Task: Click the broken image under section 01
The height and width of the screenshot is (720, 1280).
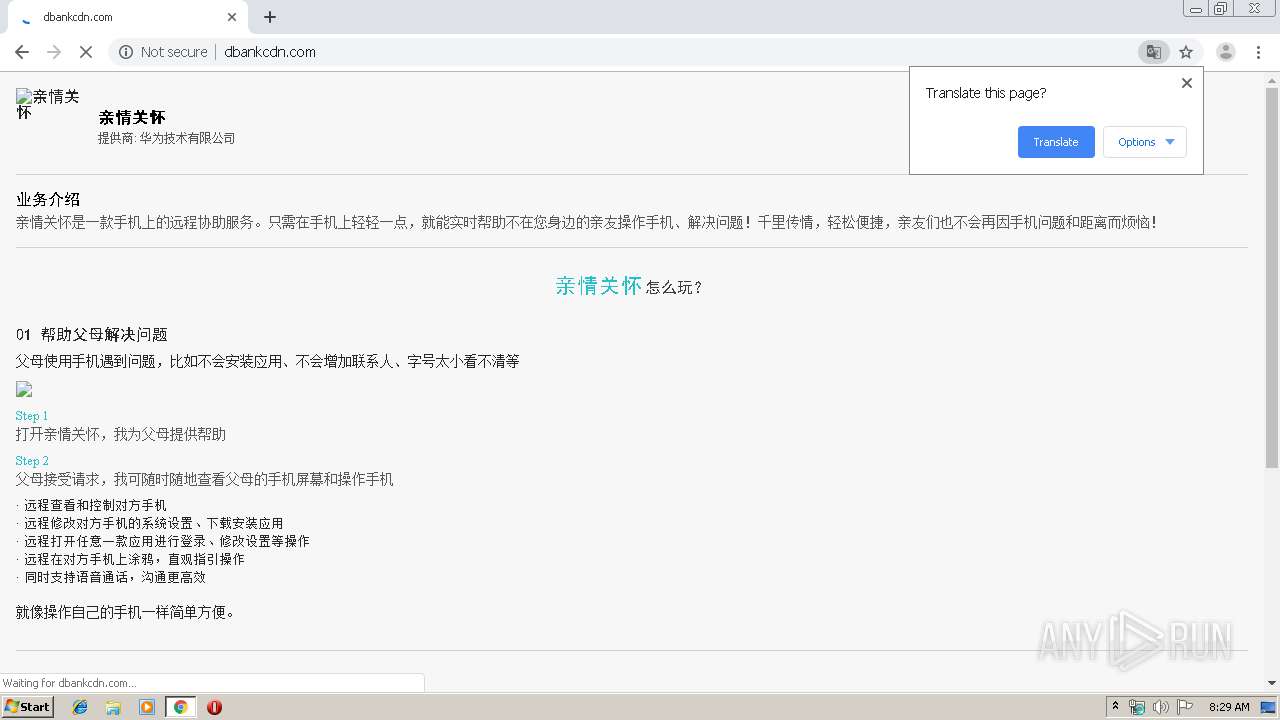Action: click(24, 389)
